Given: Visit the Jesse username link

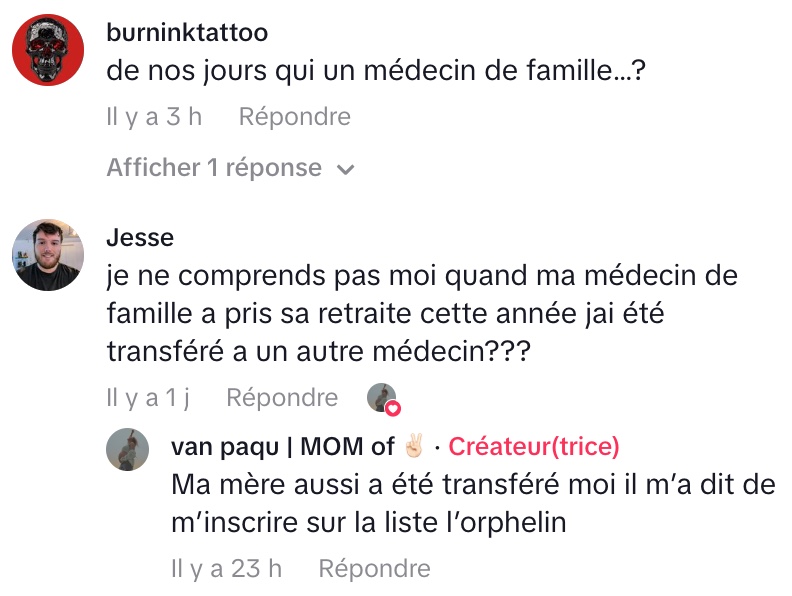Looking at the screenshot, I should (139, 237).
